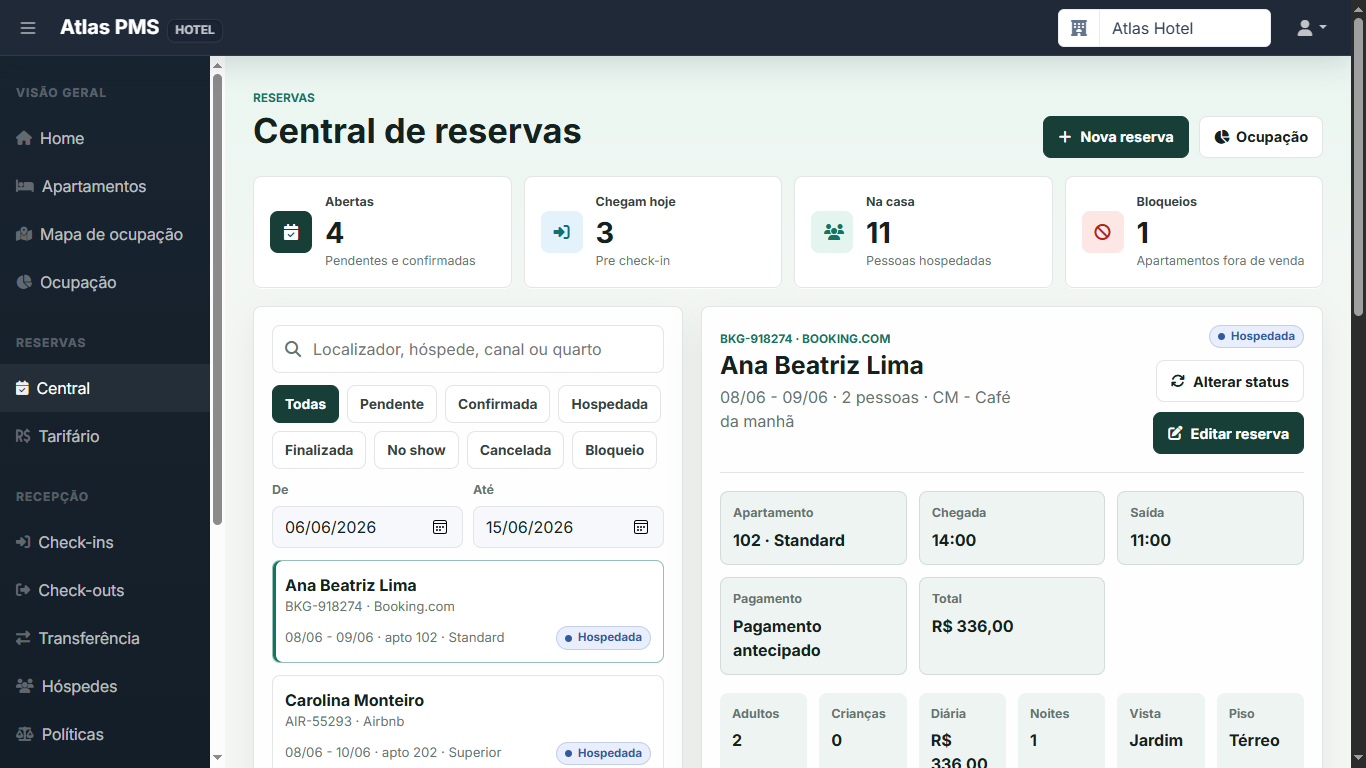Click the Bloqueios prohibited icon

[1103, 232]
